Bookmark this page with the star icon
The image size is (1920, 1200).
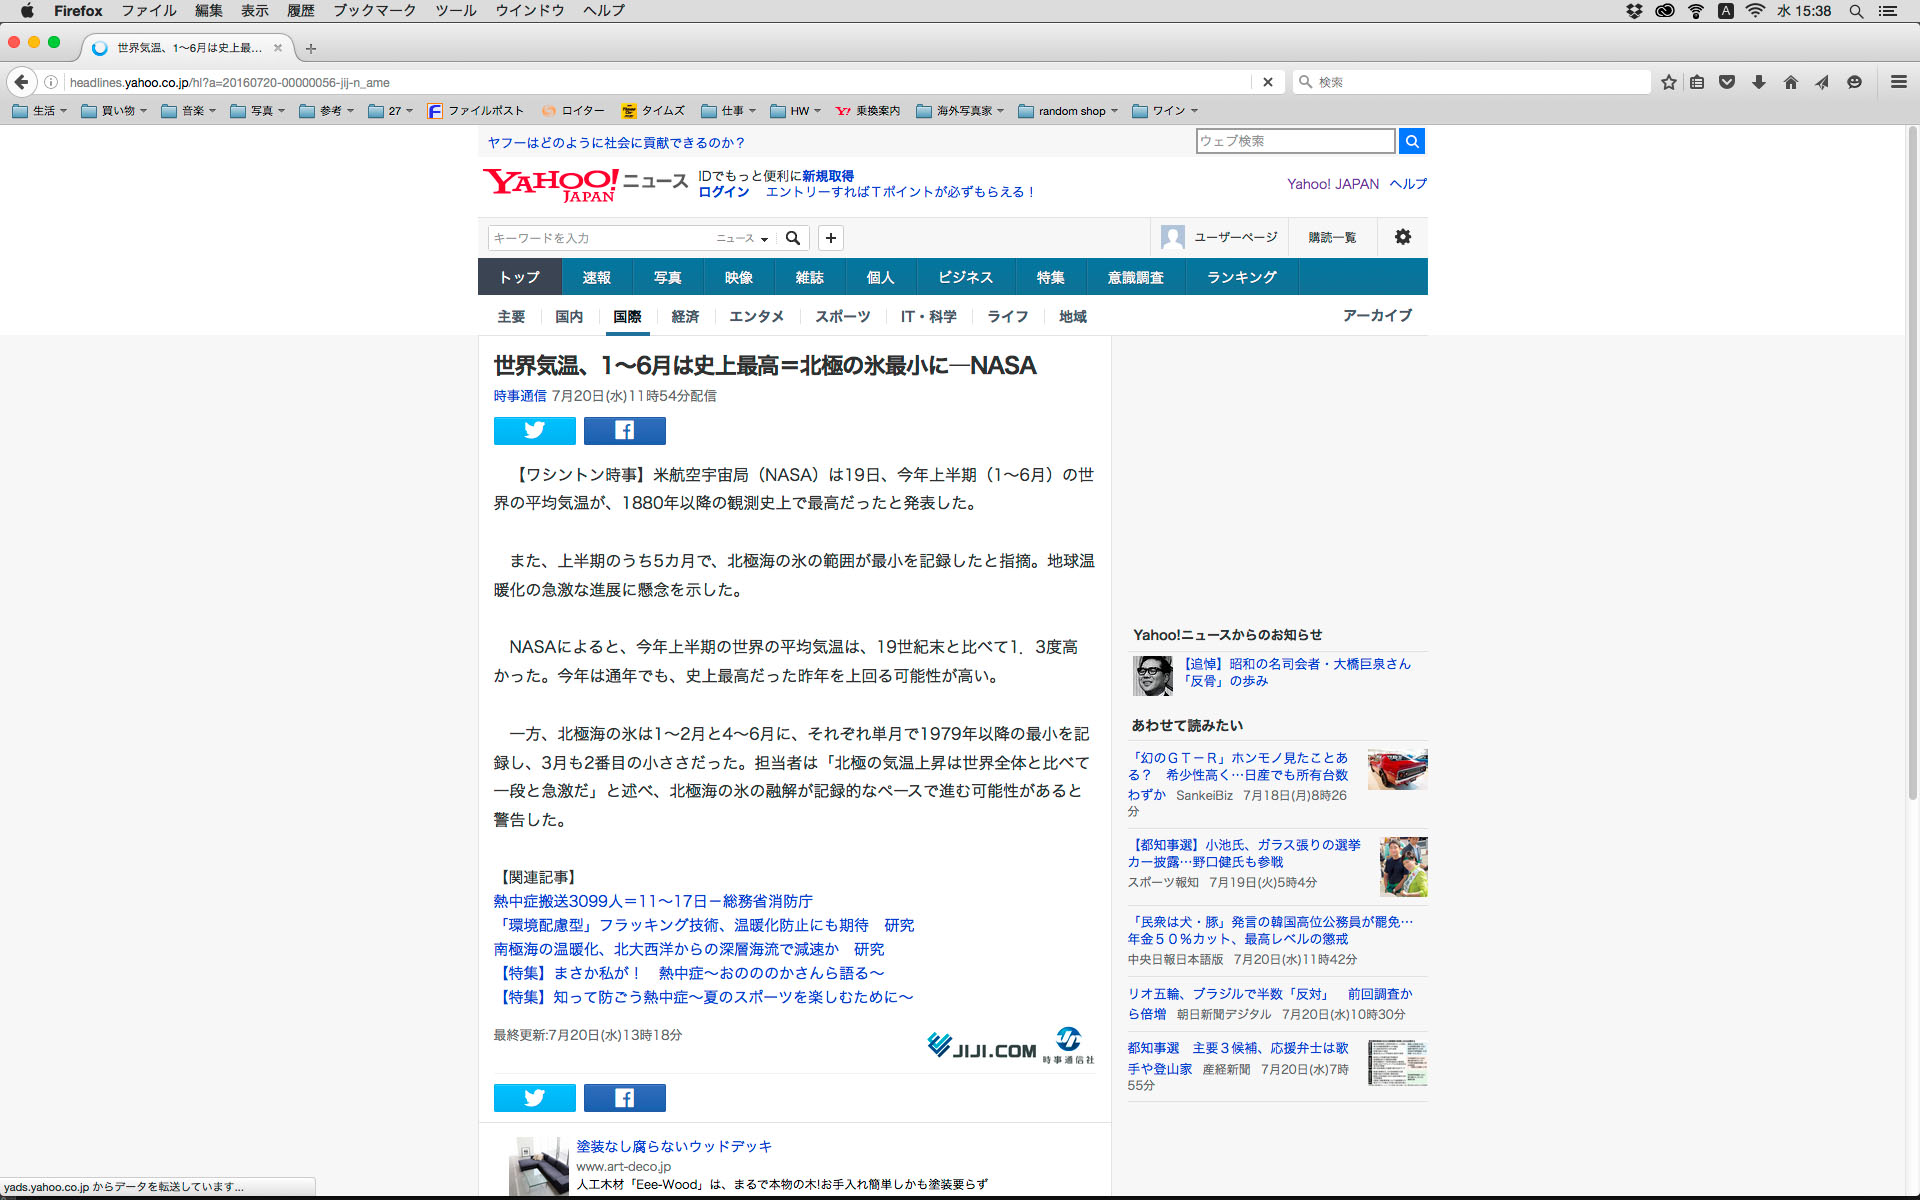pos(1668,82)
